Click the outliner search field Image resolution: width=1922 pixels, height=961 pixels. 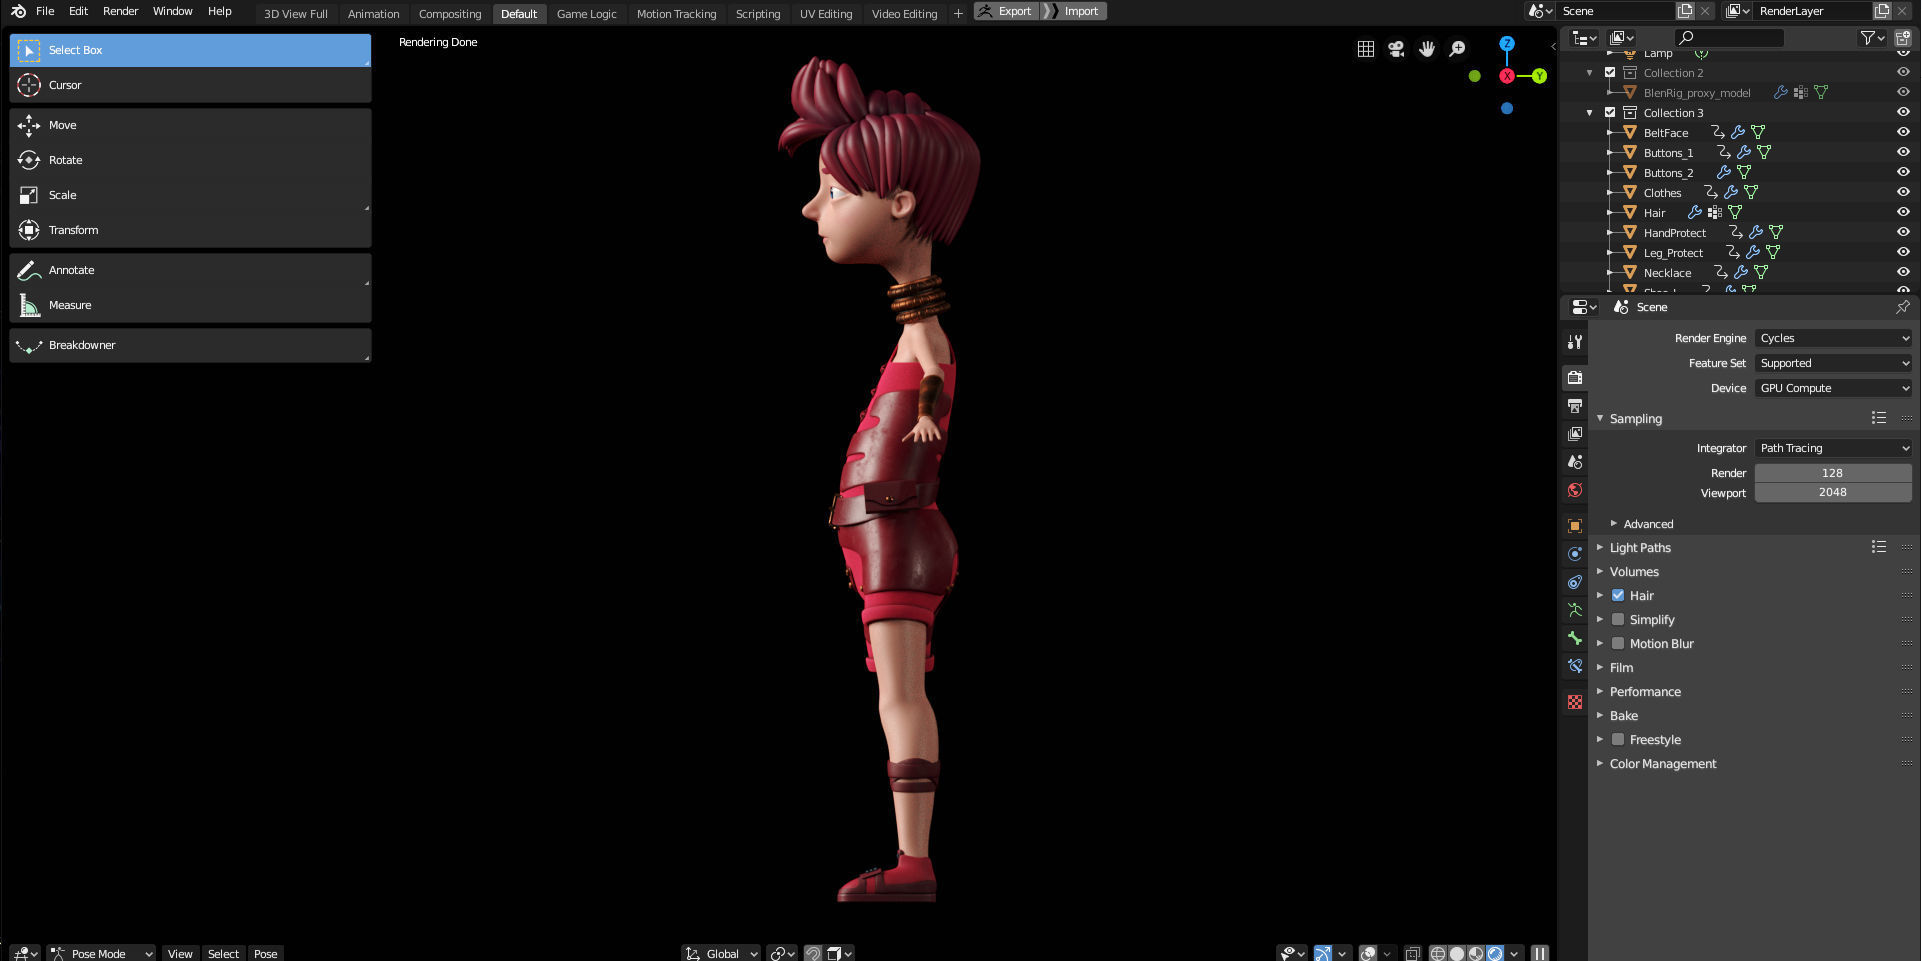pyautogui.click(x=1729, y=37)
